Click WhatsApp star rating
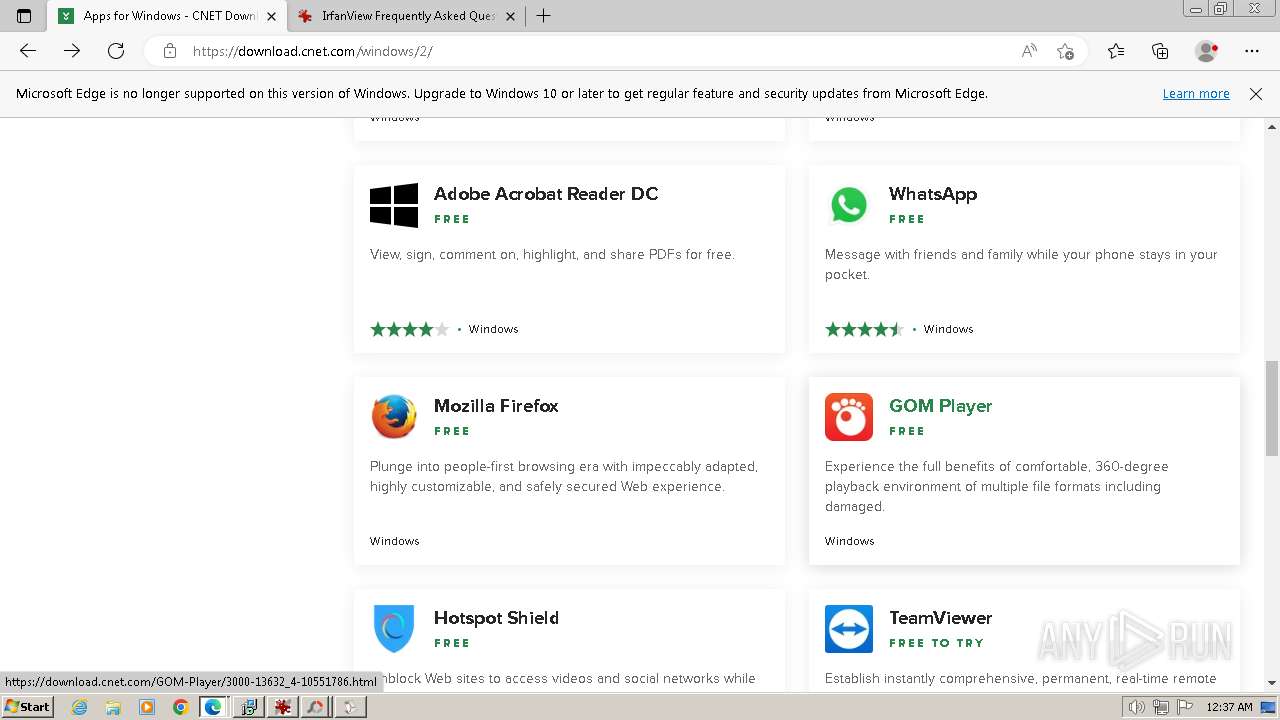 (864, 329)
